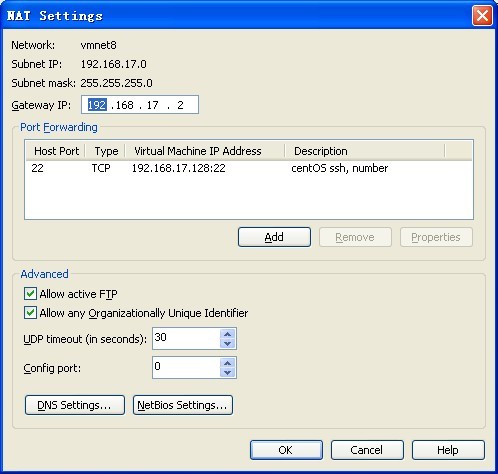Click the Type column header

106,151
